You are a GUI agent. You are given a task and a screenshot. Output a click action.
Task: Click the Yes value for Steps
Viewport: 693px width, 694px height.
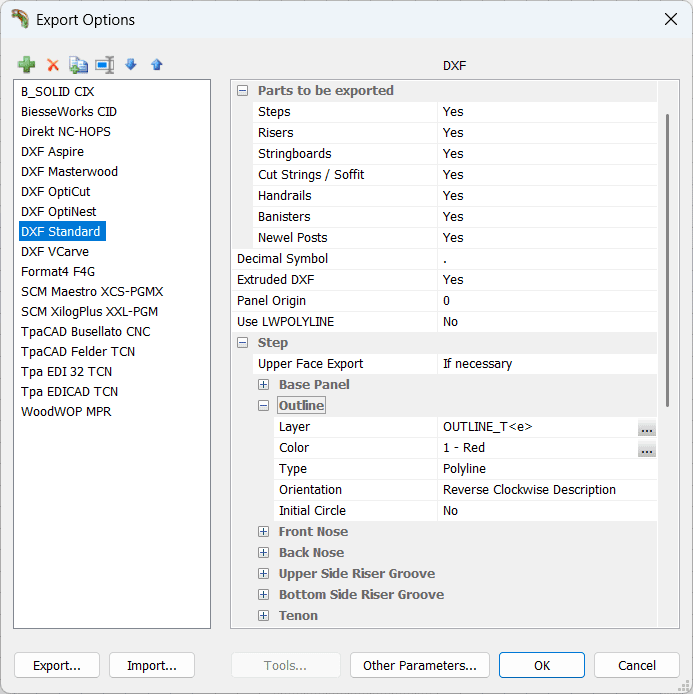(547, 112)
